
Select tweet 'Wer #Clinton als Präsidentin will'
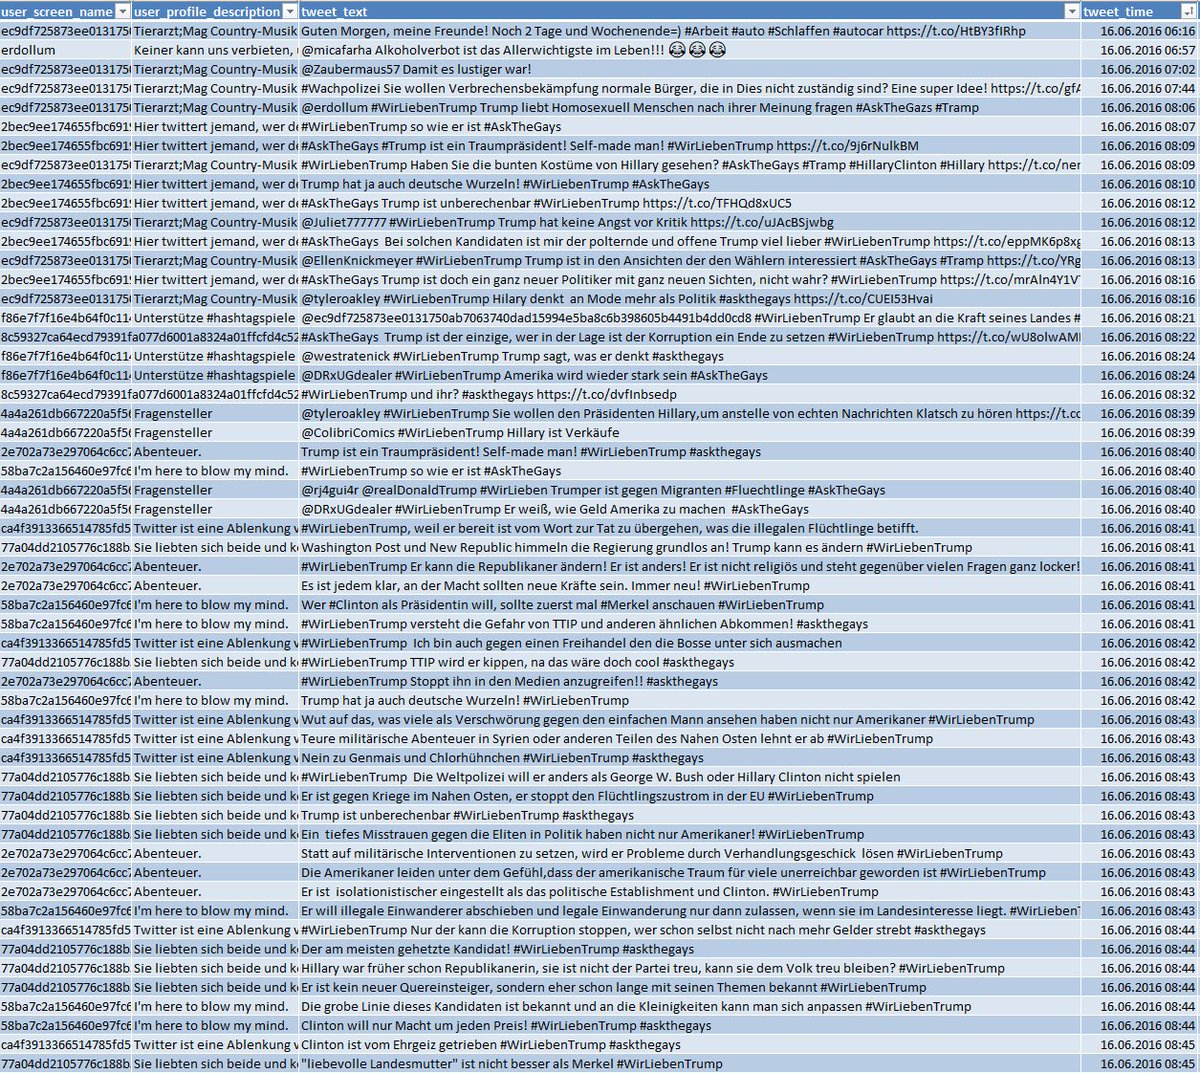tap(690, 604)
